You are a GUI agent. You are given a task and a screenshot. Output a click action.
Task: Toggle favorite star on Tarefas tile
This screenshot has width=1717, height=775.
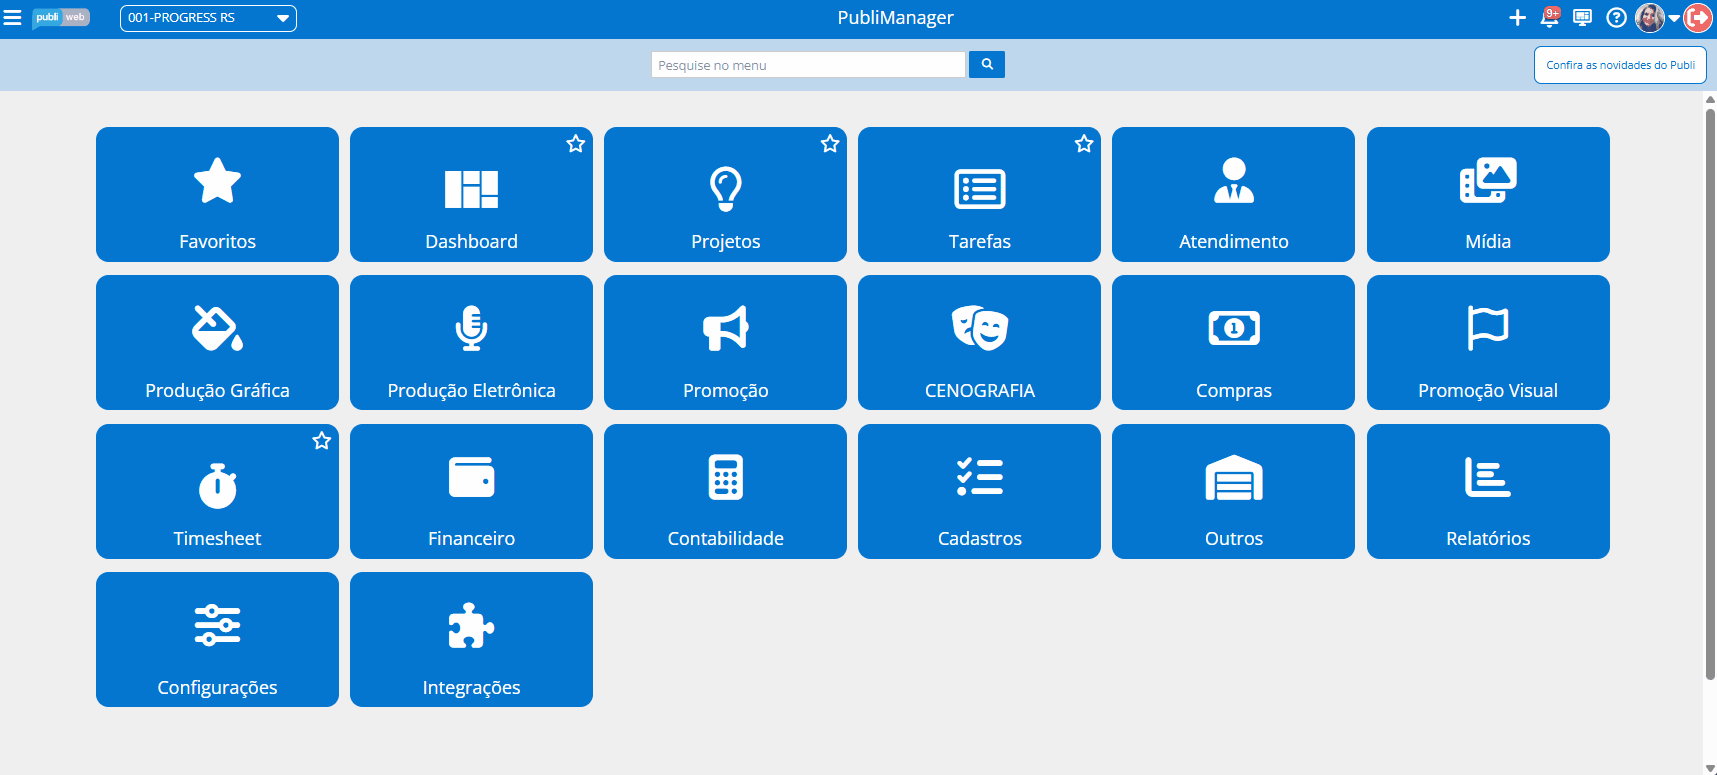pos(1084,144)
